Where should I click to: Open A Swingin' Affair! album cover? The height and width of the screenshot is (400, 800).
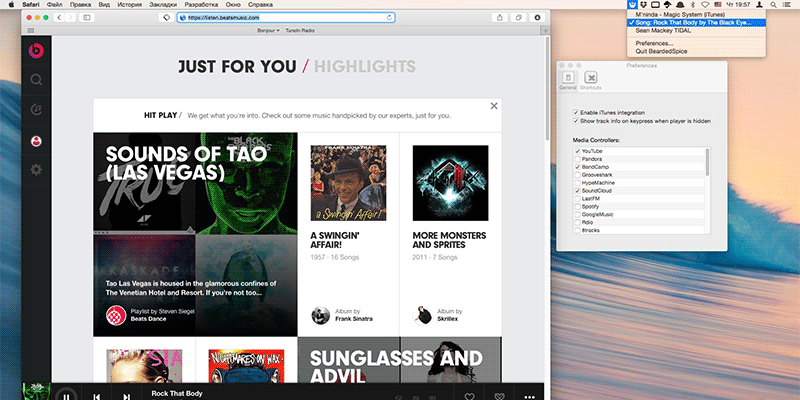pyautogui.click(x=348, y=183)
